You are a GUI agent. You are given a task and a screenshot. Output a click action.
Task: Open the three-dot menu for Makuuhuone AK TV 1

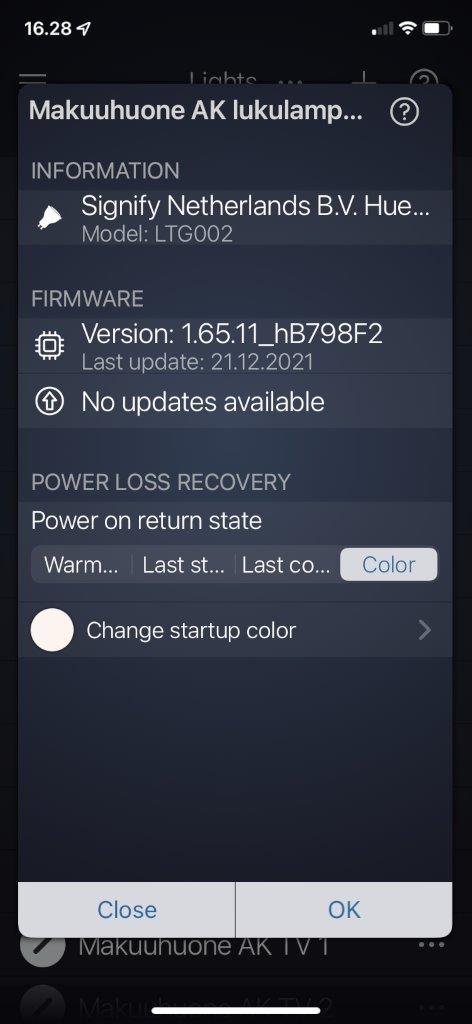pyautogui.click(x=431, y=945)
